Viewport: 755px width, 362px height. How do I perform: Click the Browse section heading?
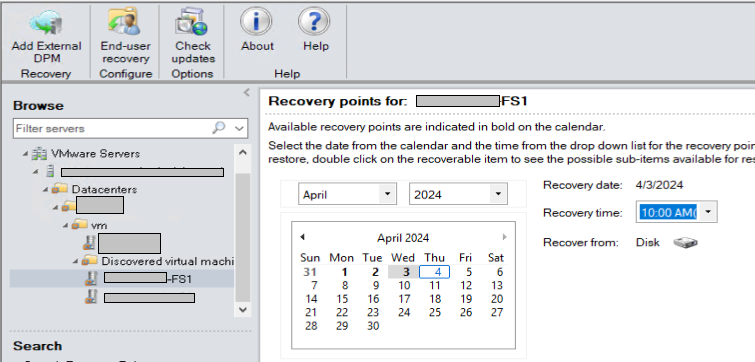tap(38, 105)
